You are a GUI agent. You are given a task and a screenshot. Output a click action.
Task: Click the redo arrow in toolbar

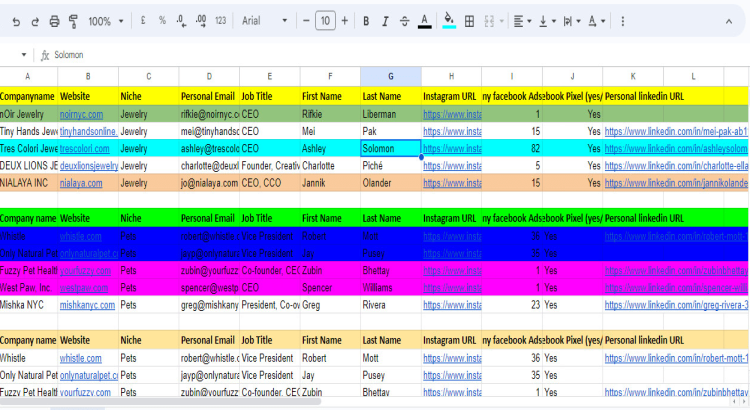point(35,21)
